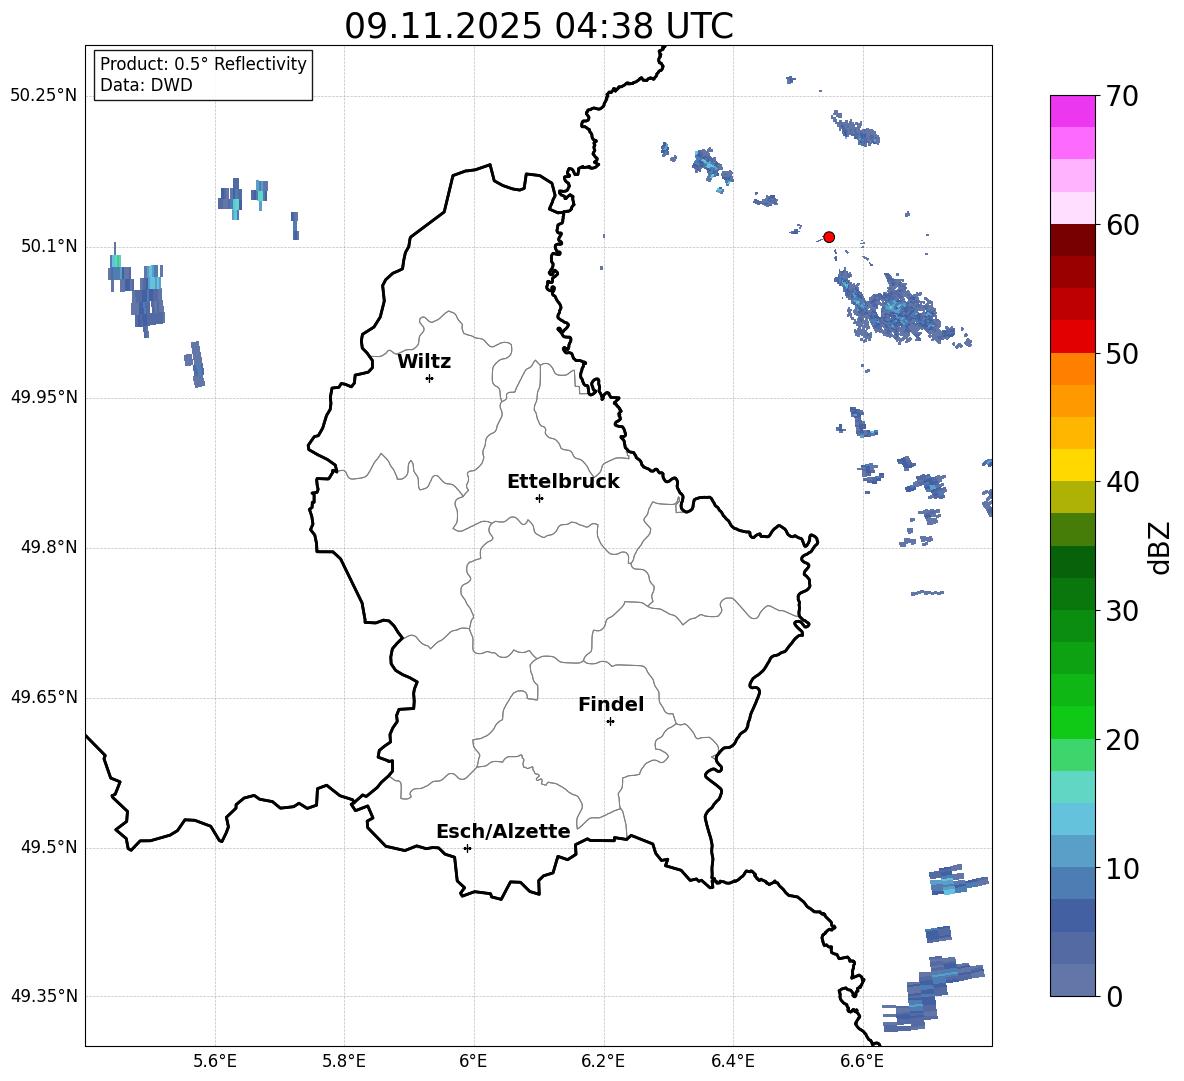
Task: Click the 6°E longitude label
Action: pyautogui.click(x=473, y=1062)
